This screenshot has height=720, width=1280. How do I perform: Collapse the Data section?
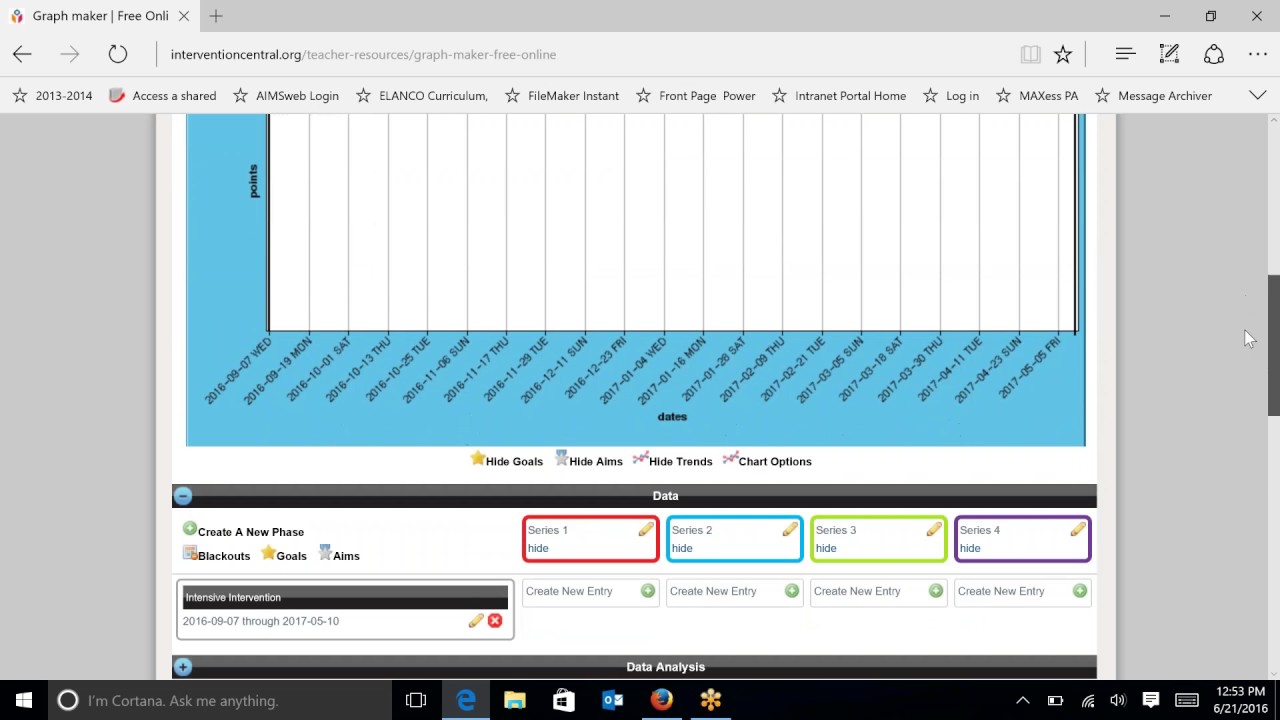pos(183,495)
